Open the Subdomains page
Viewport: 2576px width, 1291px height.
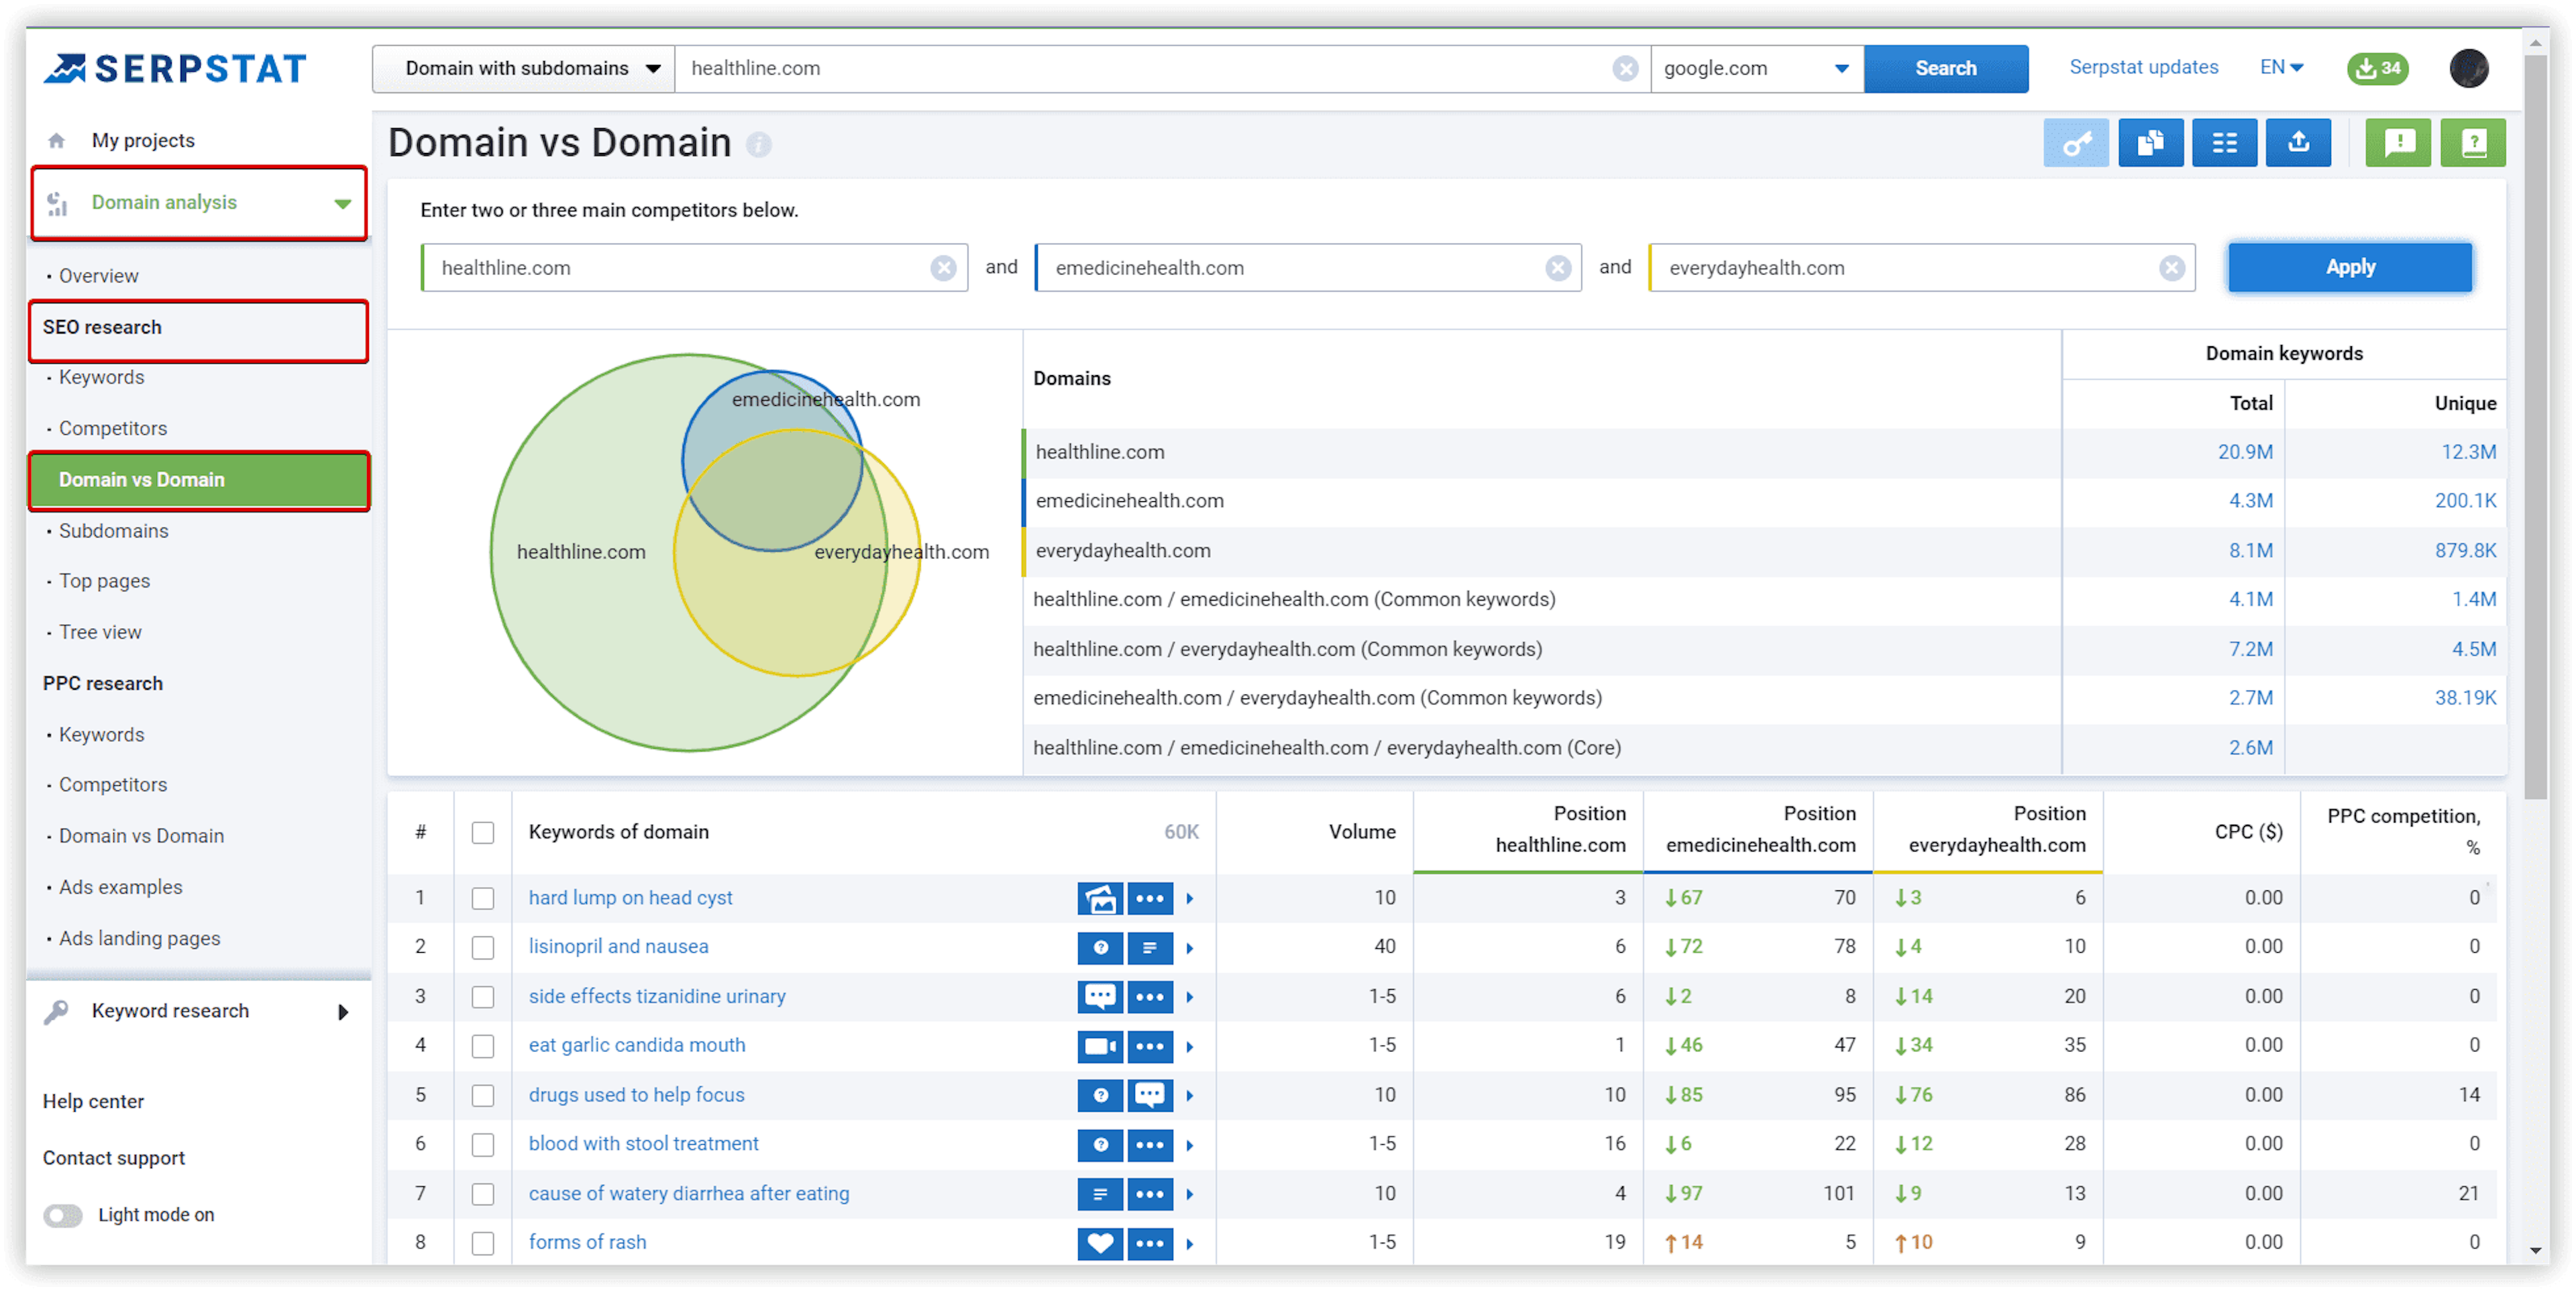click(x=113, y=530)
